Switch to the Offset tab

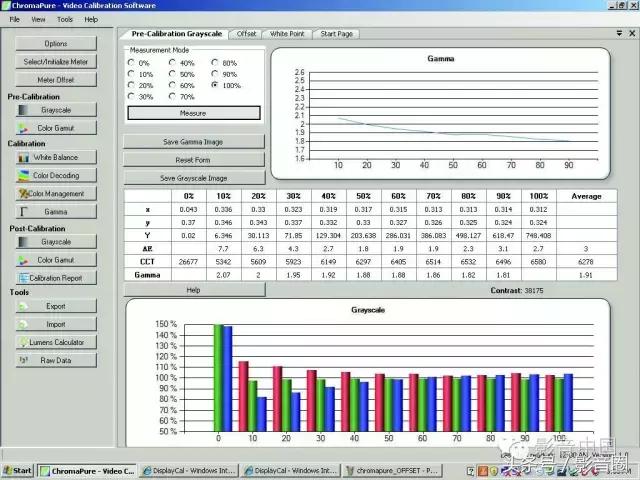coord(246,34)
